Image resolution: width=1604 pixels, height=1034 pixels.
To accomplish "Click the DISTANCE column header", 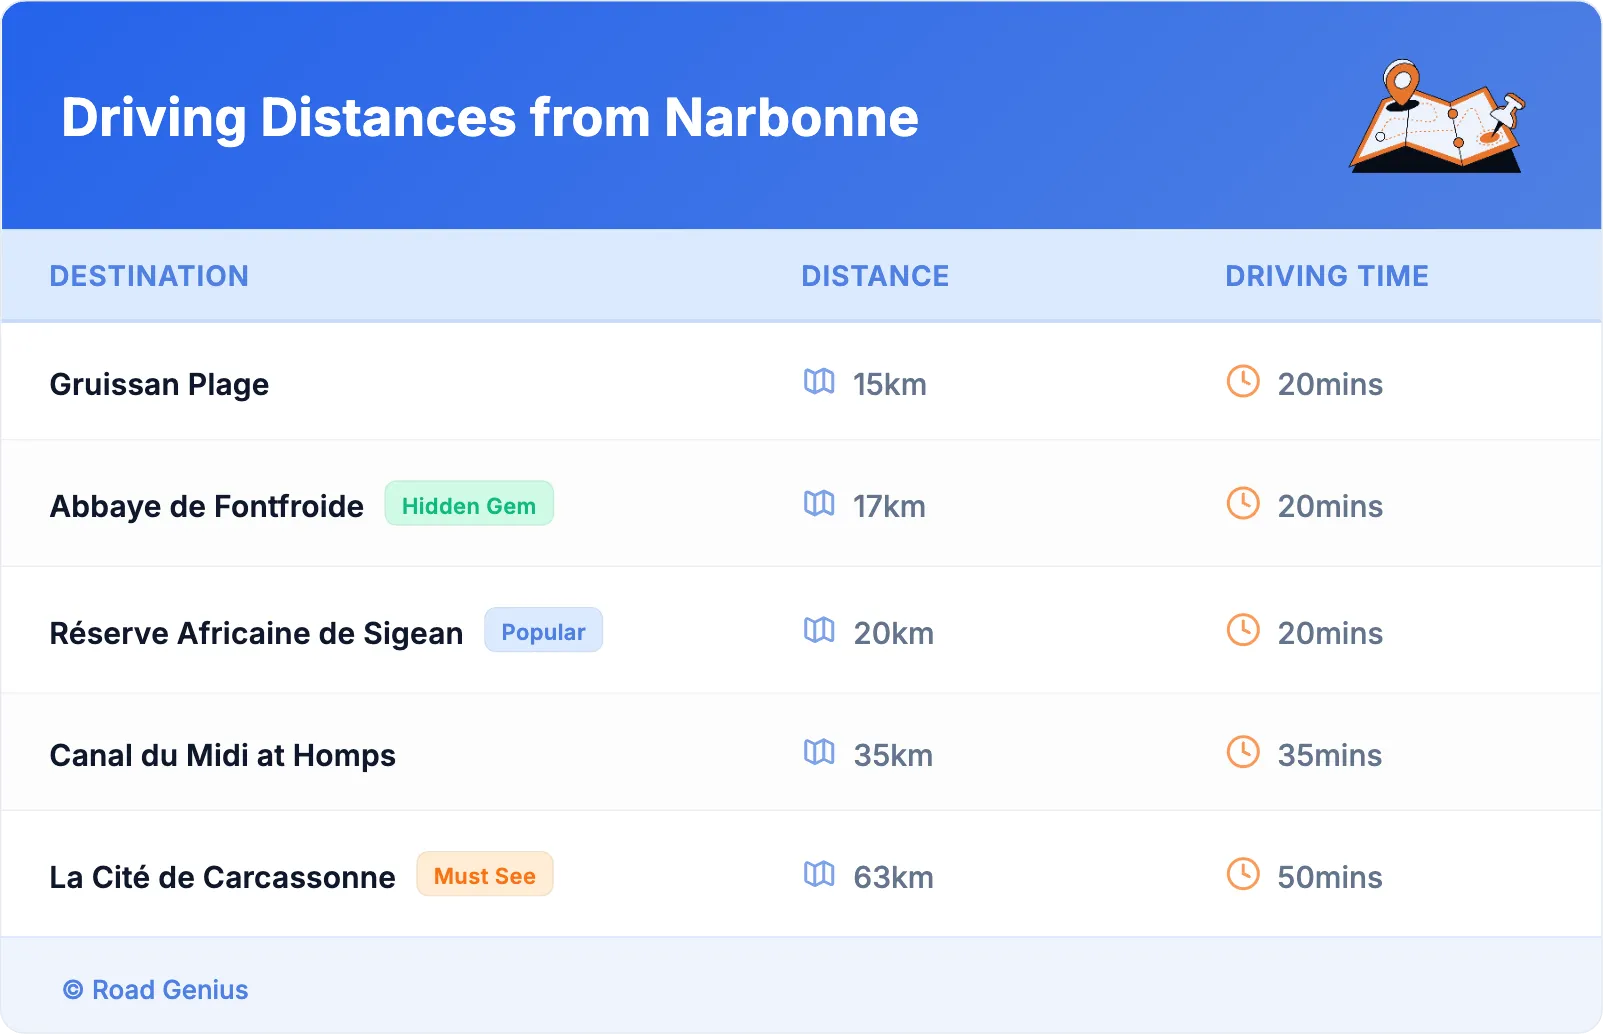I will click(x=875, y=276).
